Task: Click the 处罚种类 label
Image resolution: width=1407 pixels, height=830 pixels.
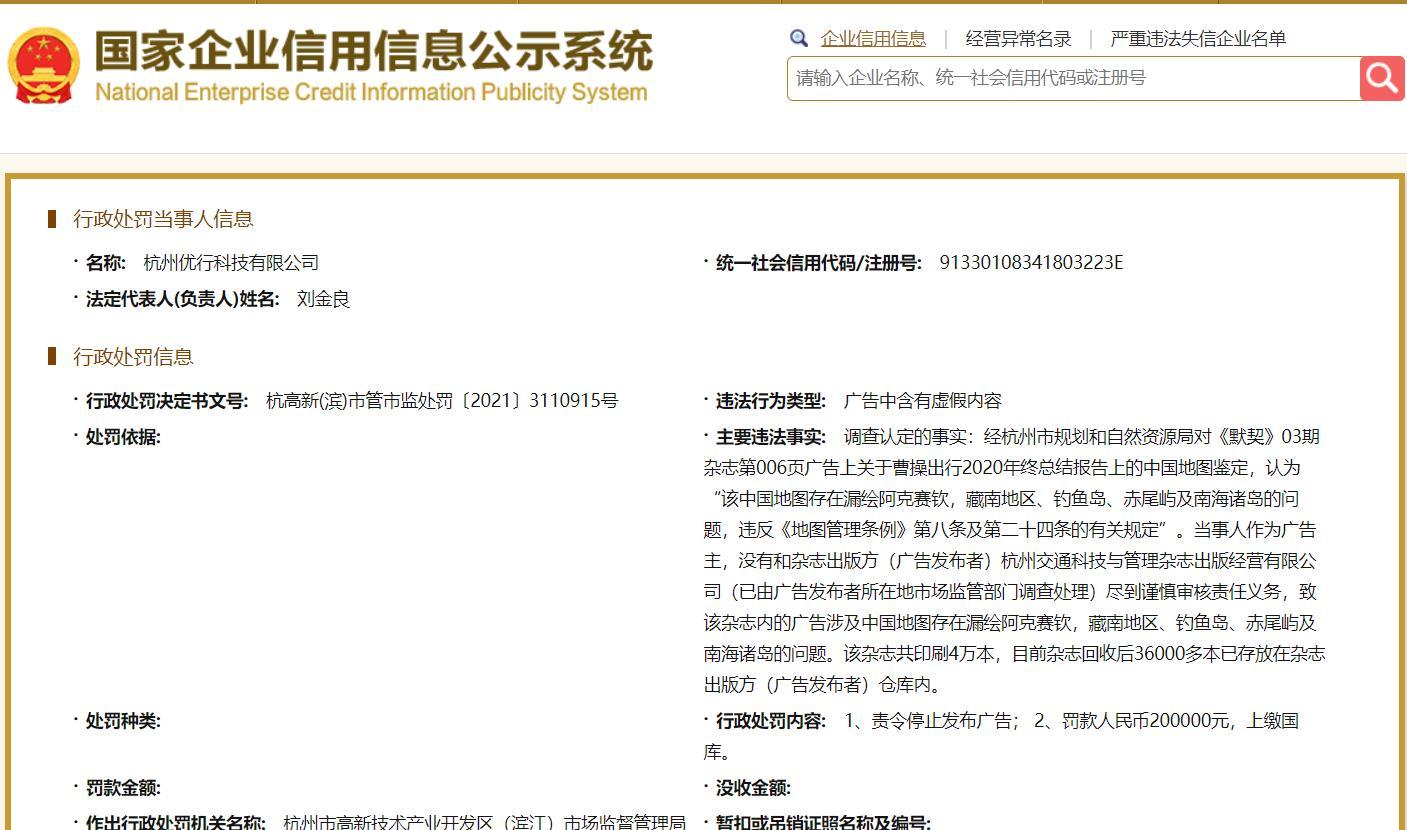Action: click(x=123, y=721)
